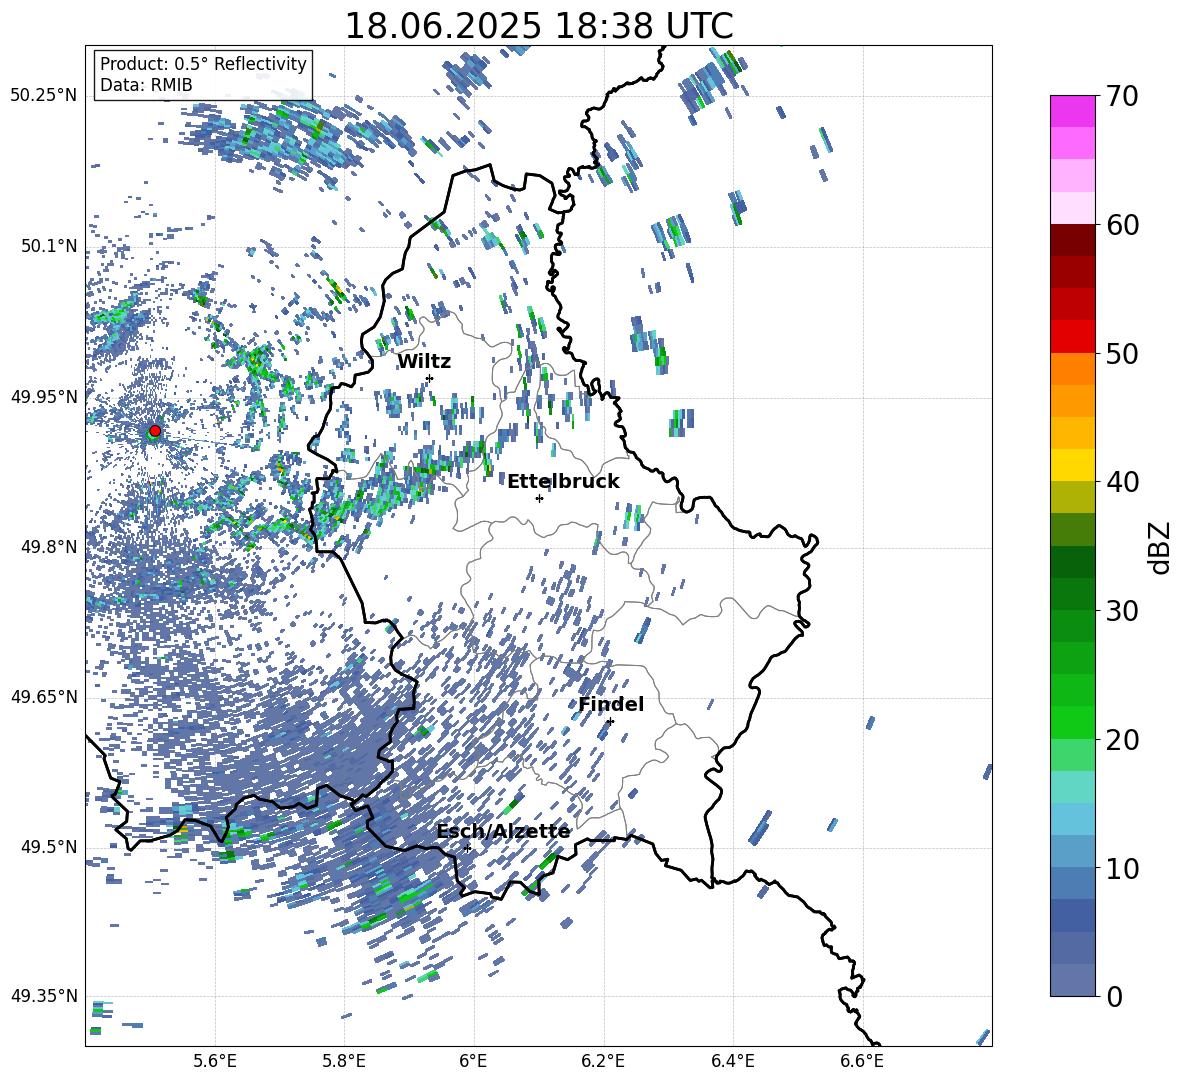Click the 49.95°N latitude label
This screenshot has width=1184, height=1081.
coord(44,397)
